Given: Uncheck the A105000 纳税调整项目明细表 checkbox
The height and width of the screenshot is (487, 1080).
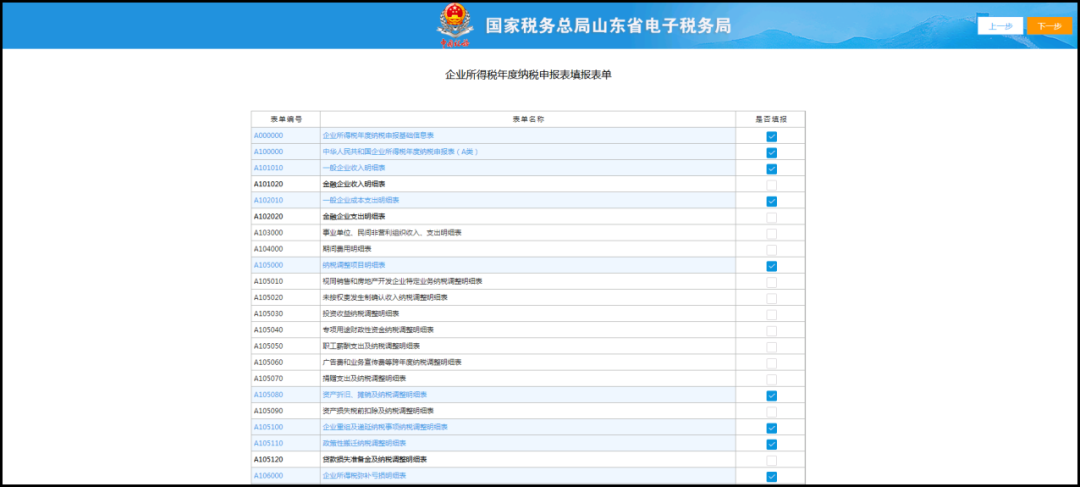Looking at the screenshot, I should tap(771, 266).
